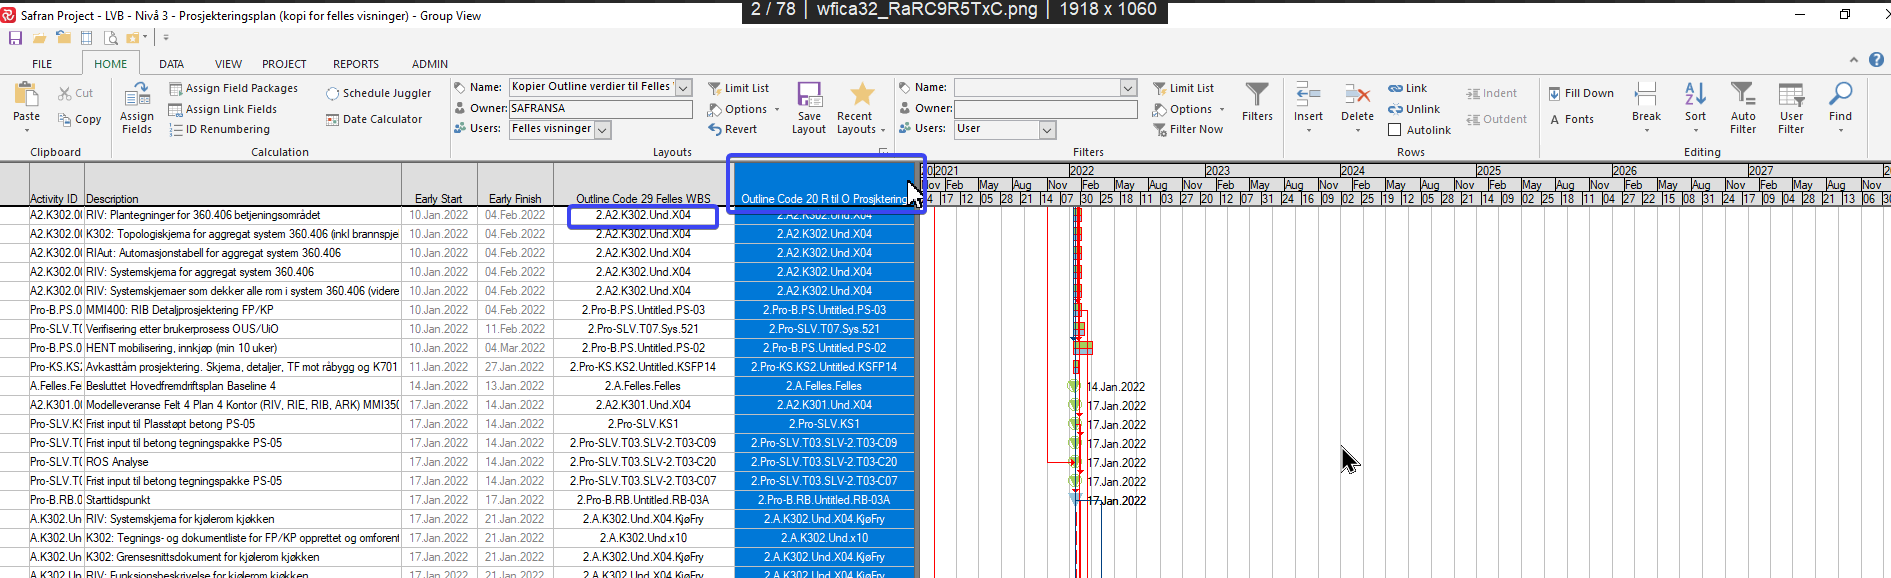The height and width of the screenshot is (578, 1891).
Task: Click the Save Layout icon
Action: (809, 97)
